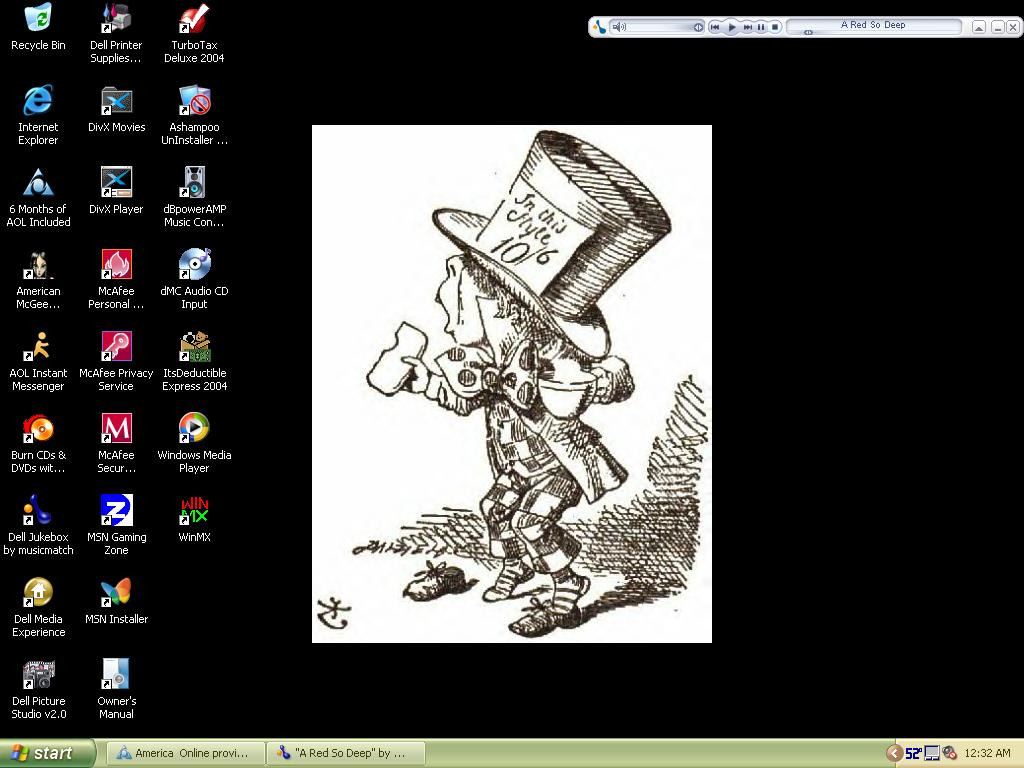Expand the mini player with the up arrow
The image size is (1024, 768).
tap(979, 27)
